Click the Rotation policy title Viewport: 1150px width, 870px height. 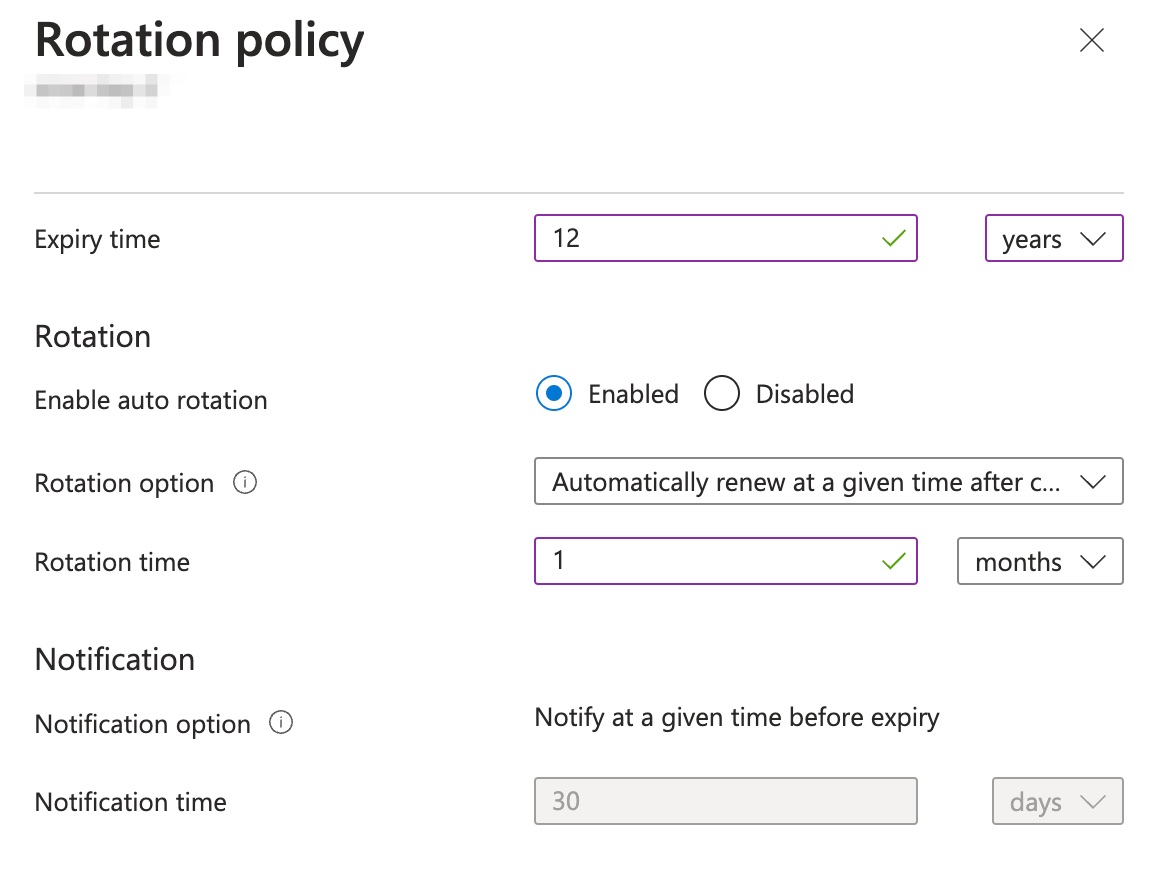point(198,40)
